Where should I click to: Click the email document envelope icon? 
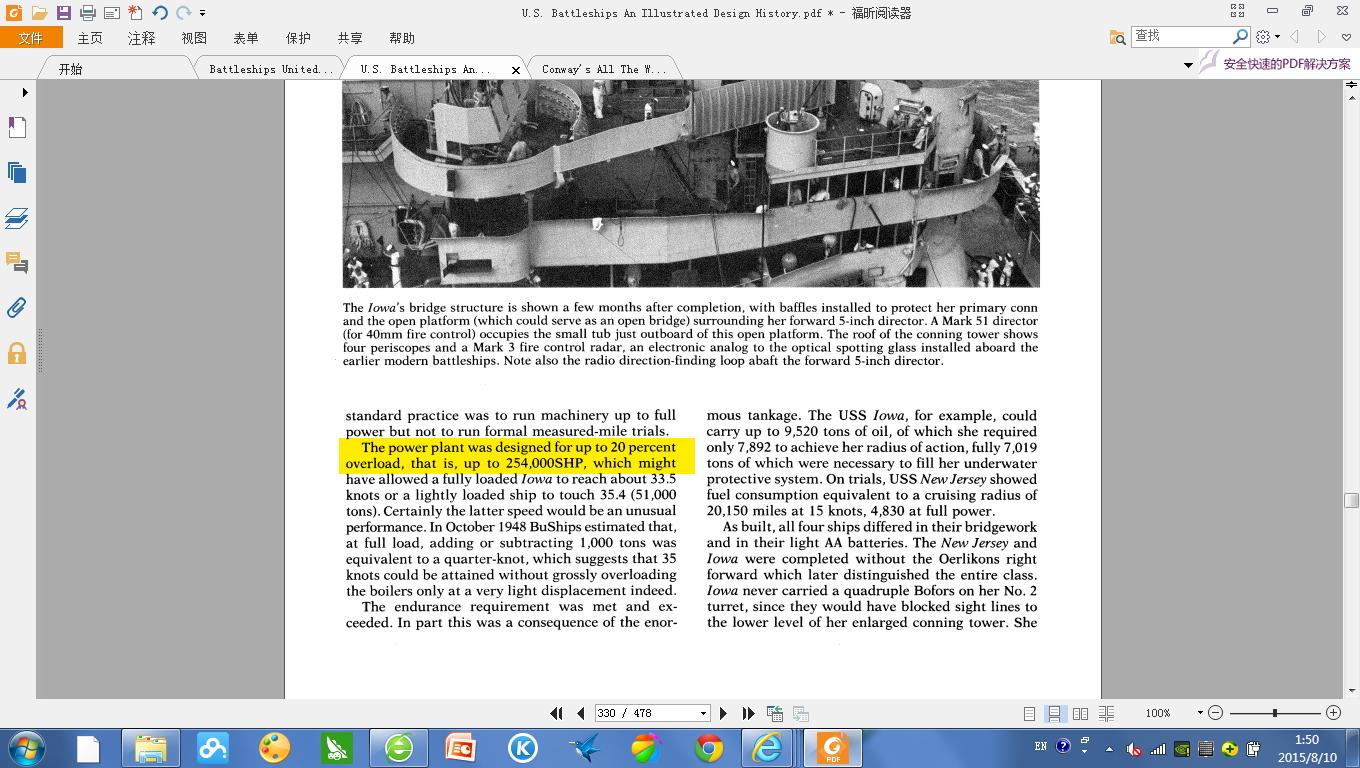point(111,13)
